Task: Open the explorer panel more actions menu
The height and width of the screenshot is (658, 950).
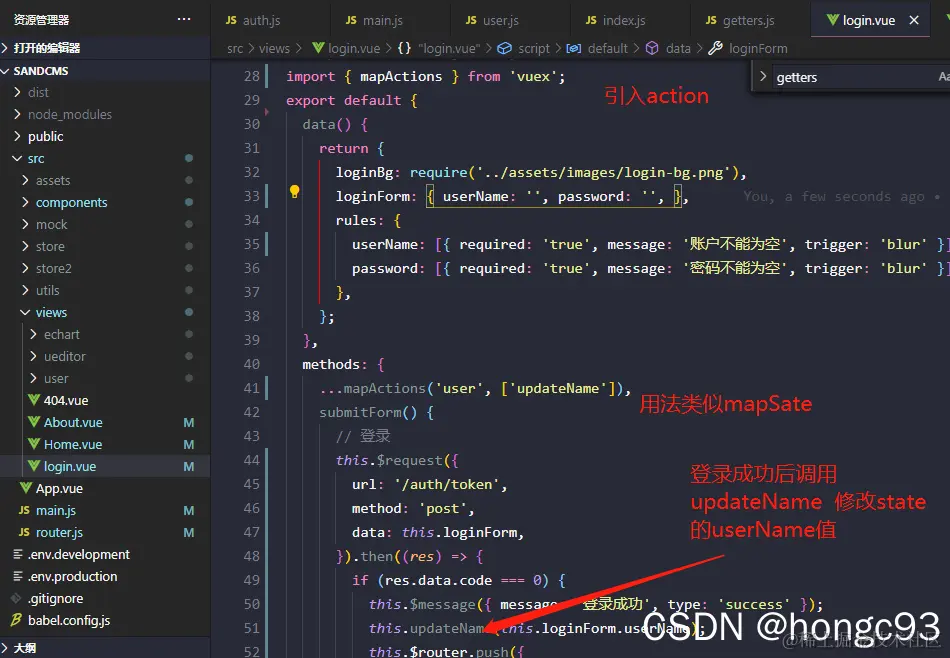Action: pyautogui.click(x=184, y=19)
